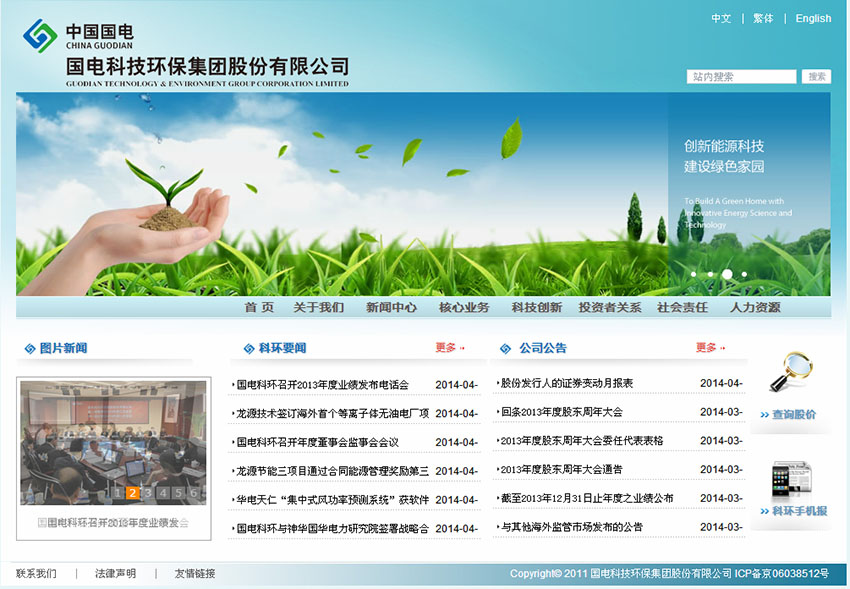Viewport: 850px width, 589px height.
Task: Open the 关于我们 navigation menu
Action: coord(318,308)
